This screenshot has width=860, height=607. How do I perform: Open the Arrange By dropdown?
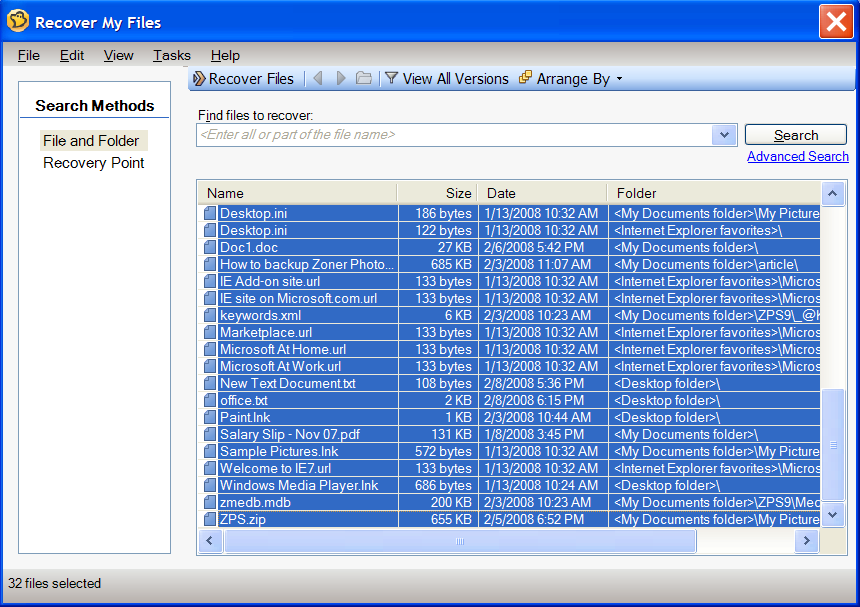pyautogui.click(x=571, y=79)
